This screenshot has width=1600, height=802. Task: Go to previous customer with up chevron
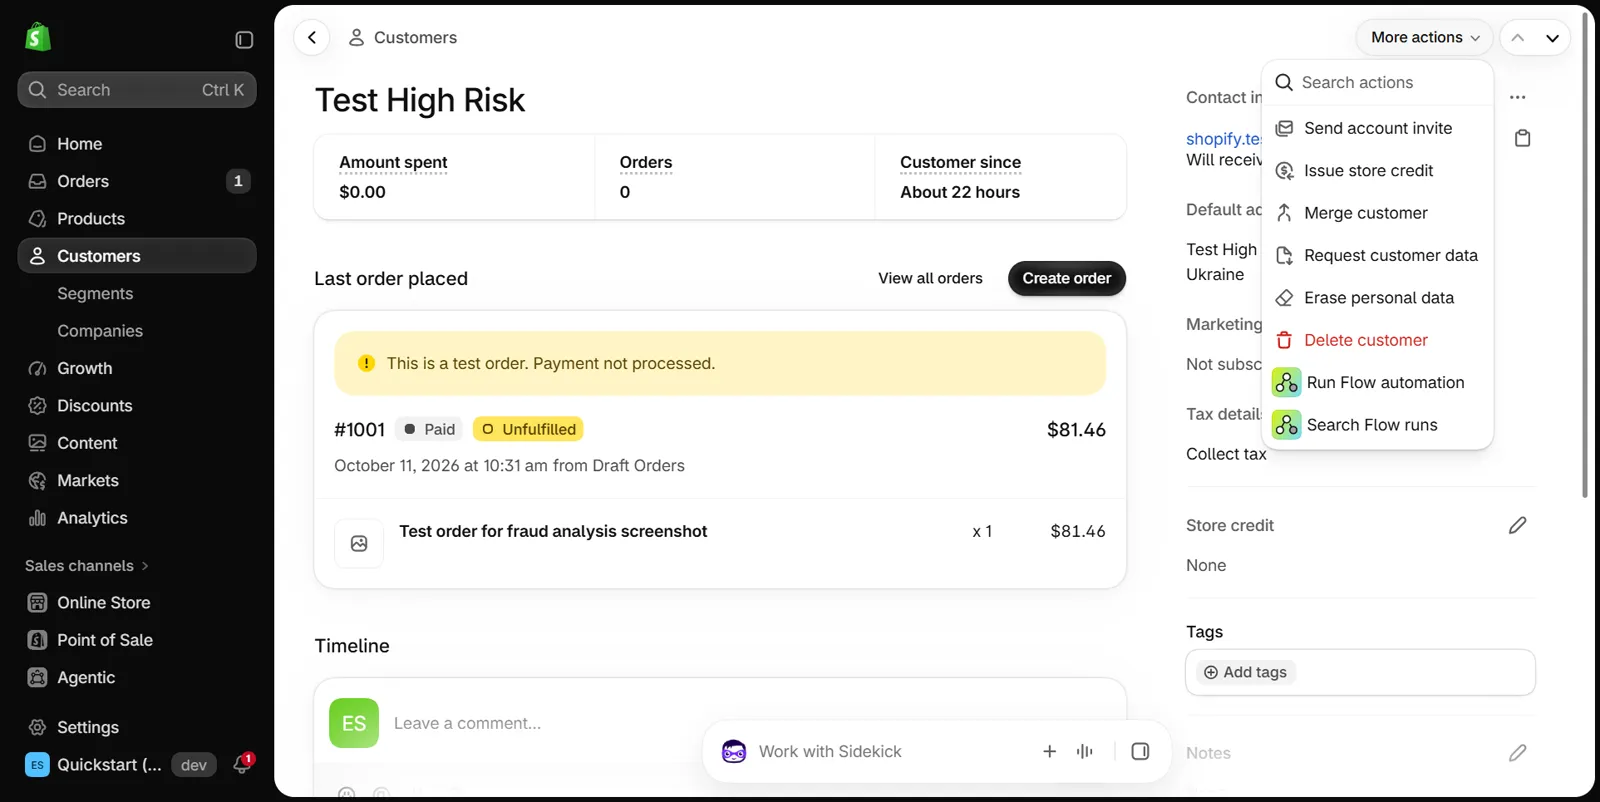pos(1517,38)
